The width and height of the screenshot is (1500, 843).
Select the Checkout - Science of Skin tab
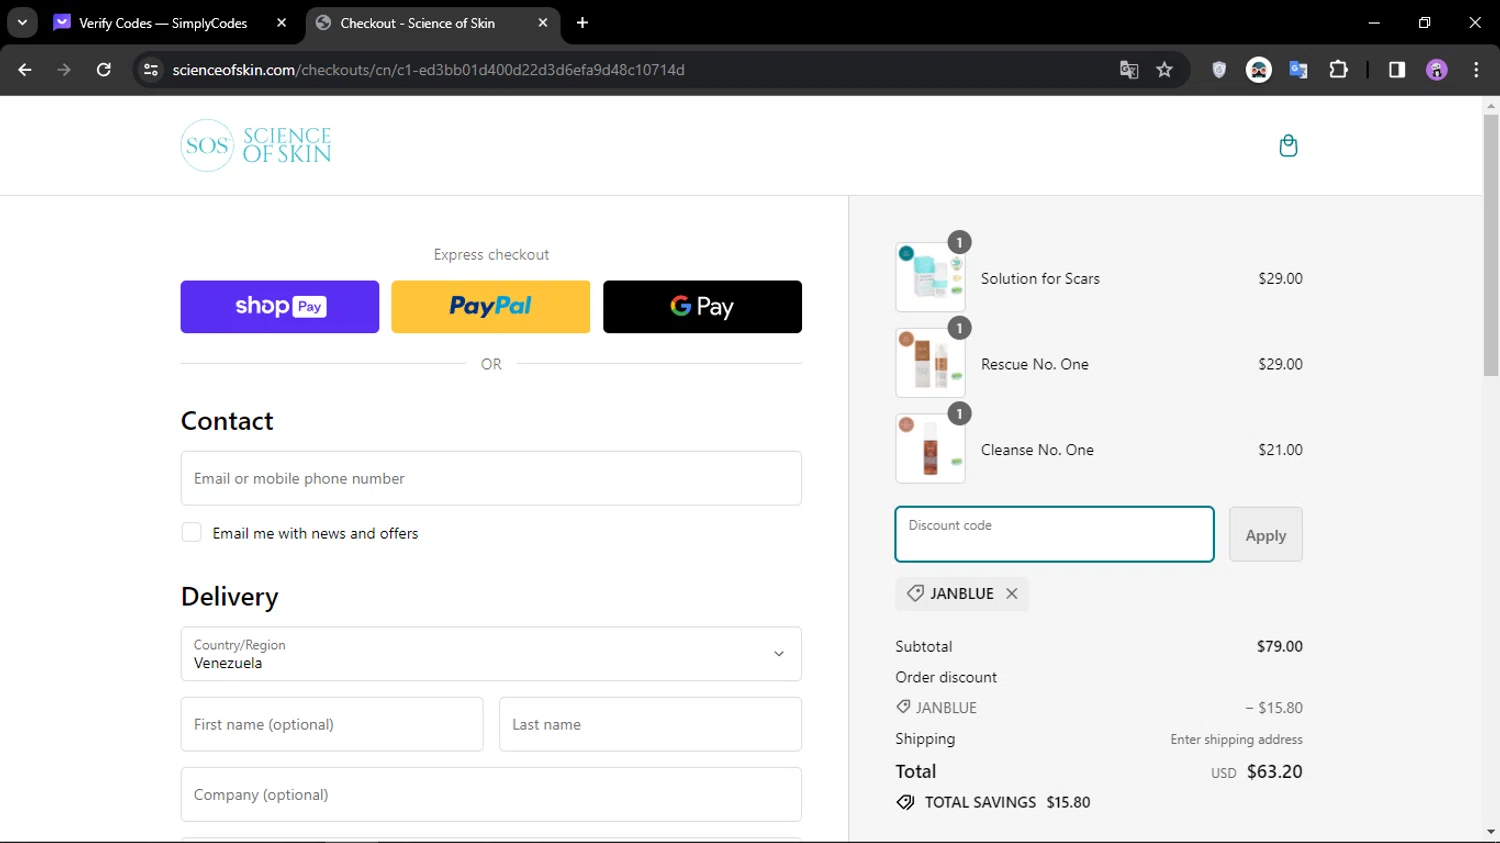point(417,22)
